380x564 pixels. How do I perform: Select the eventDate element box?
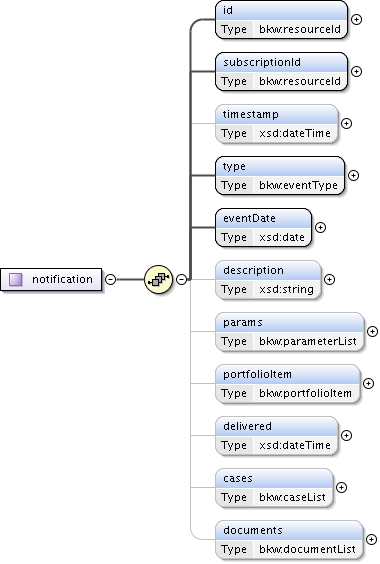pyautogui.click(x=263, y=228)
